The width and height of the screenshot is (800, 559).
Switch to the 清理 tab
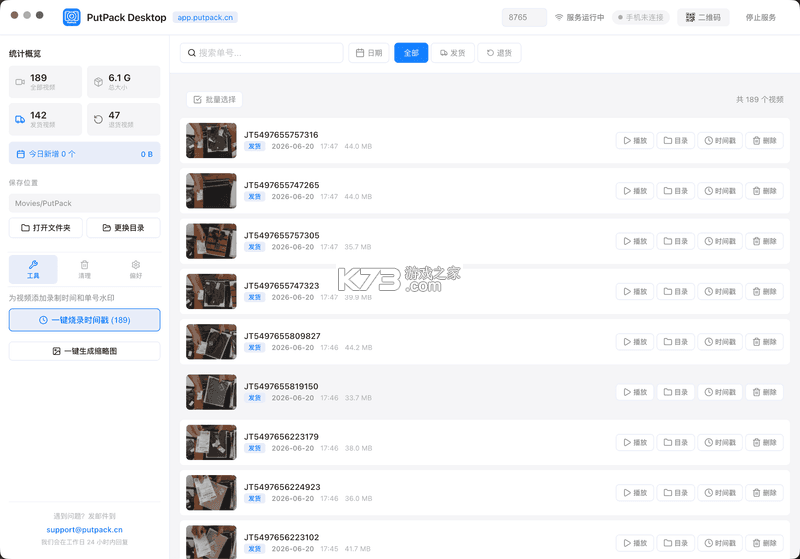(x=84, y=269)
